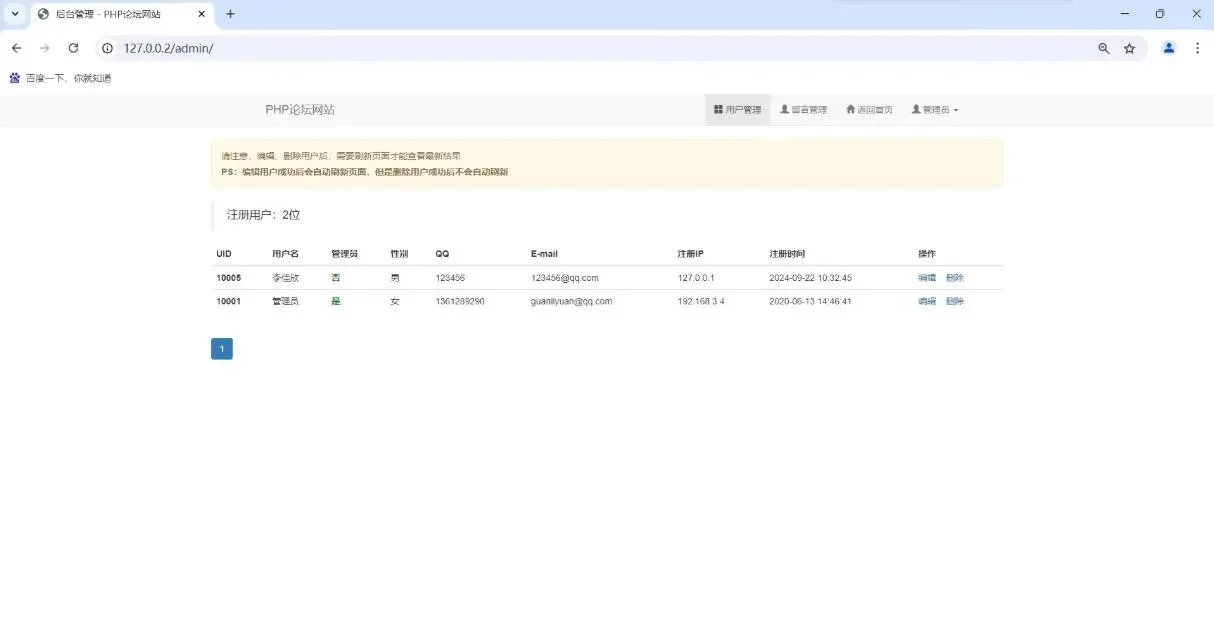Click the Baidu paw bookmark icon
The image size is (1214, 641).
point(14,78)
